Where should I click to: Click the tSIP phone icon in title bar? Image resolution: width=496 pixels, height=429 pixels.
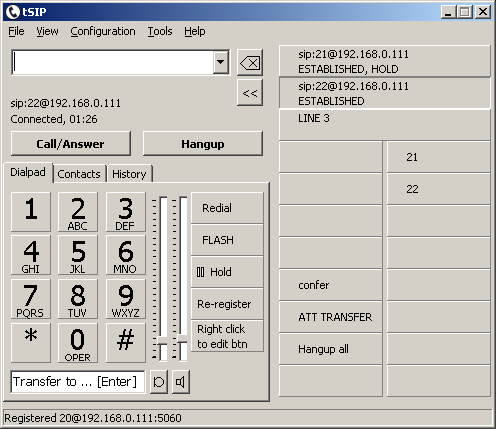pyautogui.click(x=13, y=12)
